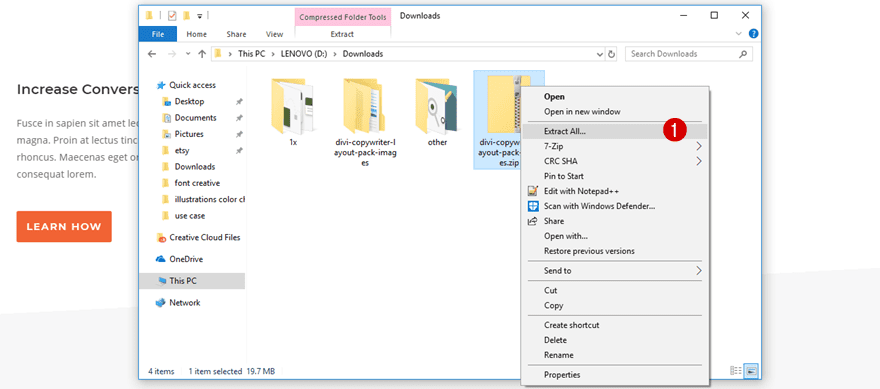Image resolution: width=880 pixels, height=389 pixels.
Task: Click the refresh icon beside address bar
Action: tap(612, 54)
